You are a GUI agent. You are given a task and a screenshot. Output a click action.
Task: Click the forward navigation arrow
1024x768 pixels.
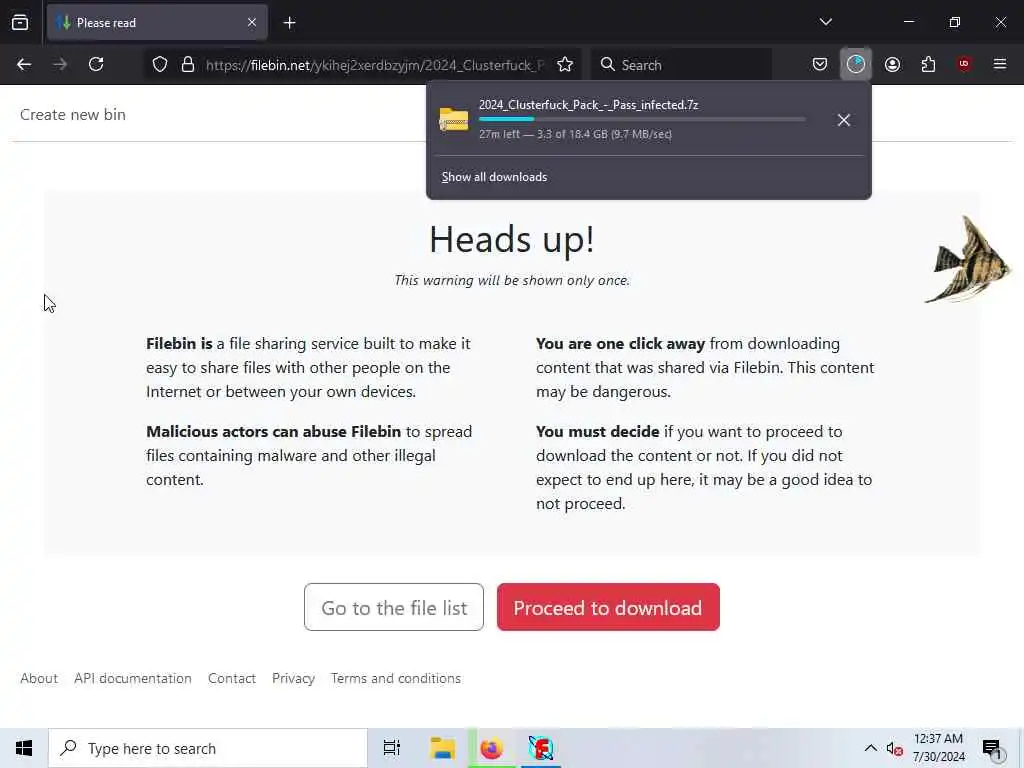click(x=60, y=64)
